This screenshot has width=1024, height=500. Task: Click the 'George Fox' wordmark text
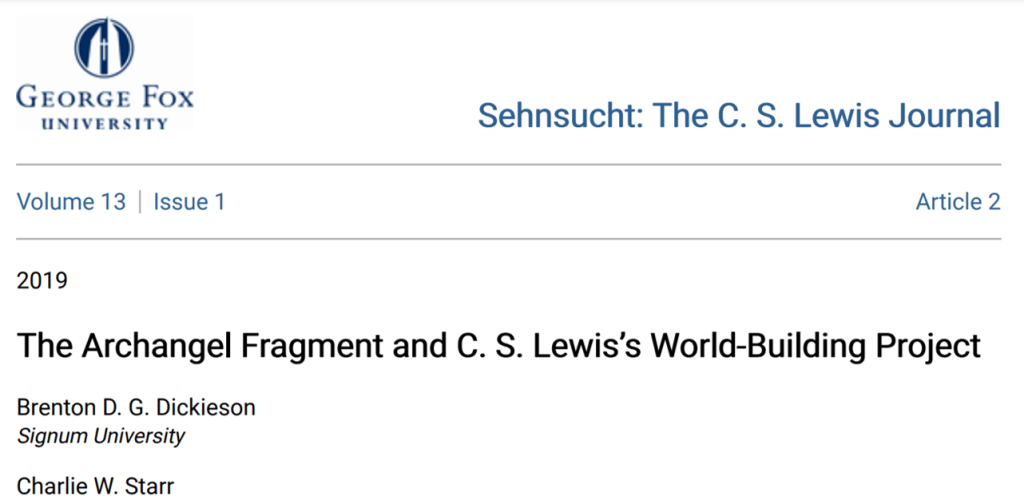tap(105, 99)
